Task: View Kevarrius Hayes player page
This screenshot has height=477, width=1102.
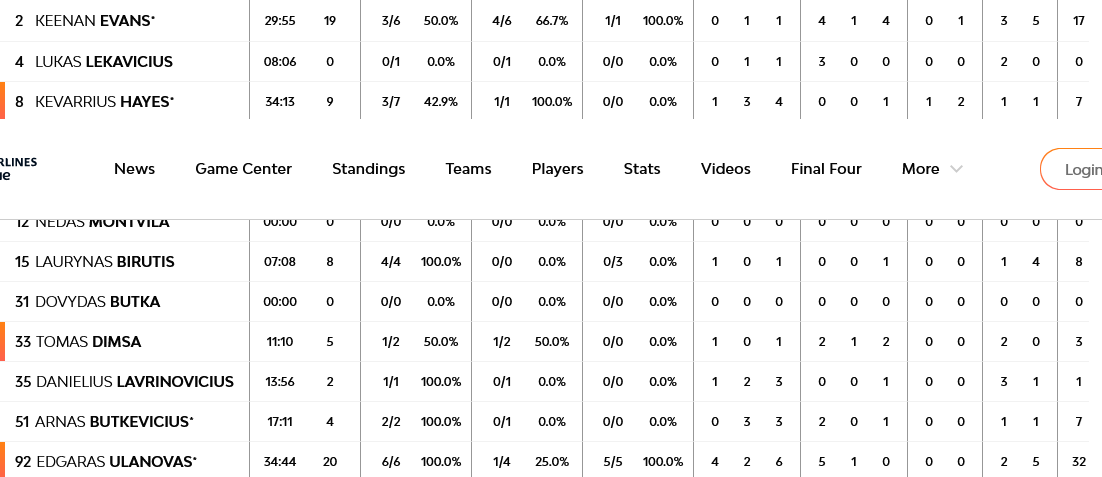Action: (x=104, y=102)
